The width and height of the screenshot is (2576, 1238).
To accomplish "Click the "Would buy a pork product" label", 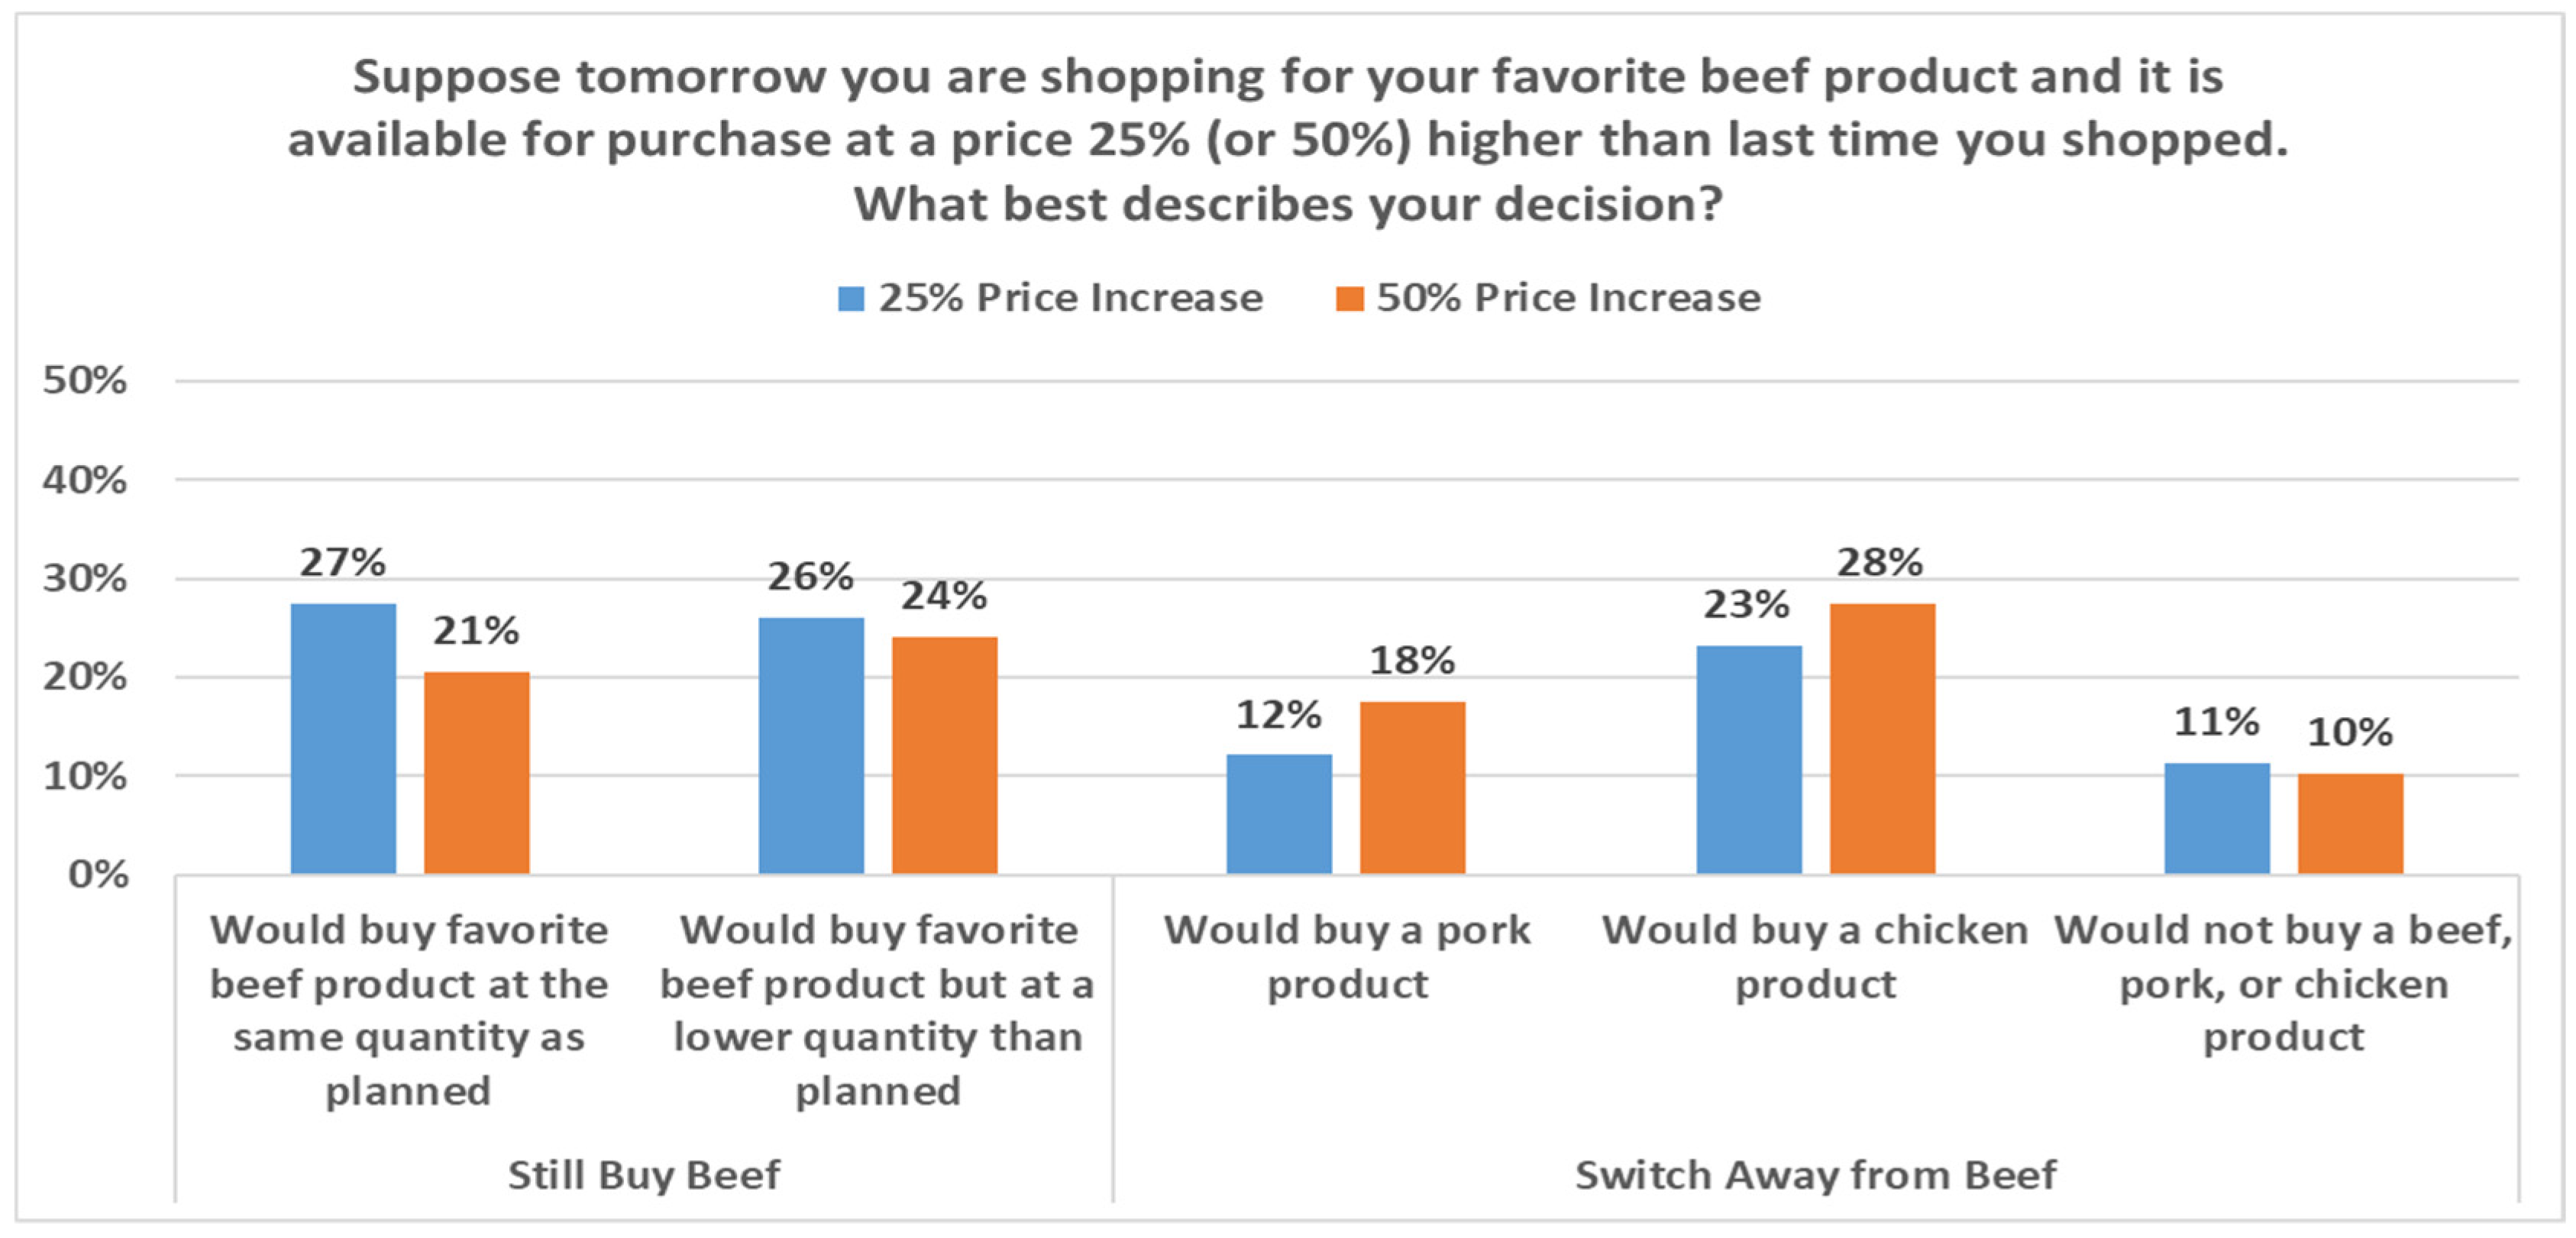I will click(x=1347, y=957).
